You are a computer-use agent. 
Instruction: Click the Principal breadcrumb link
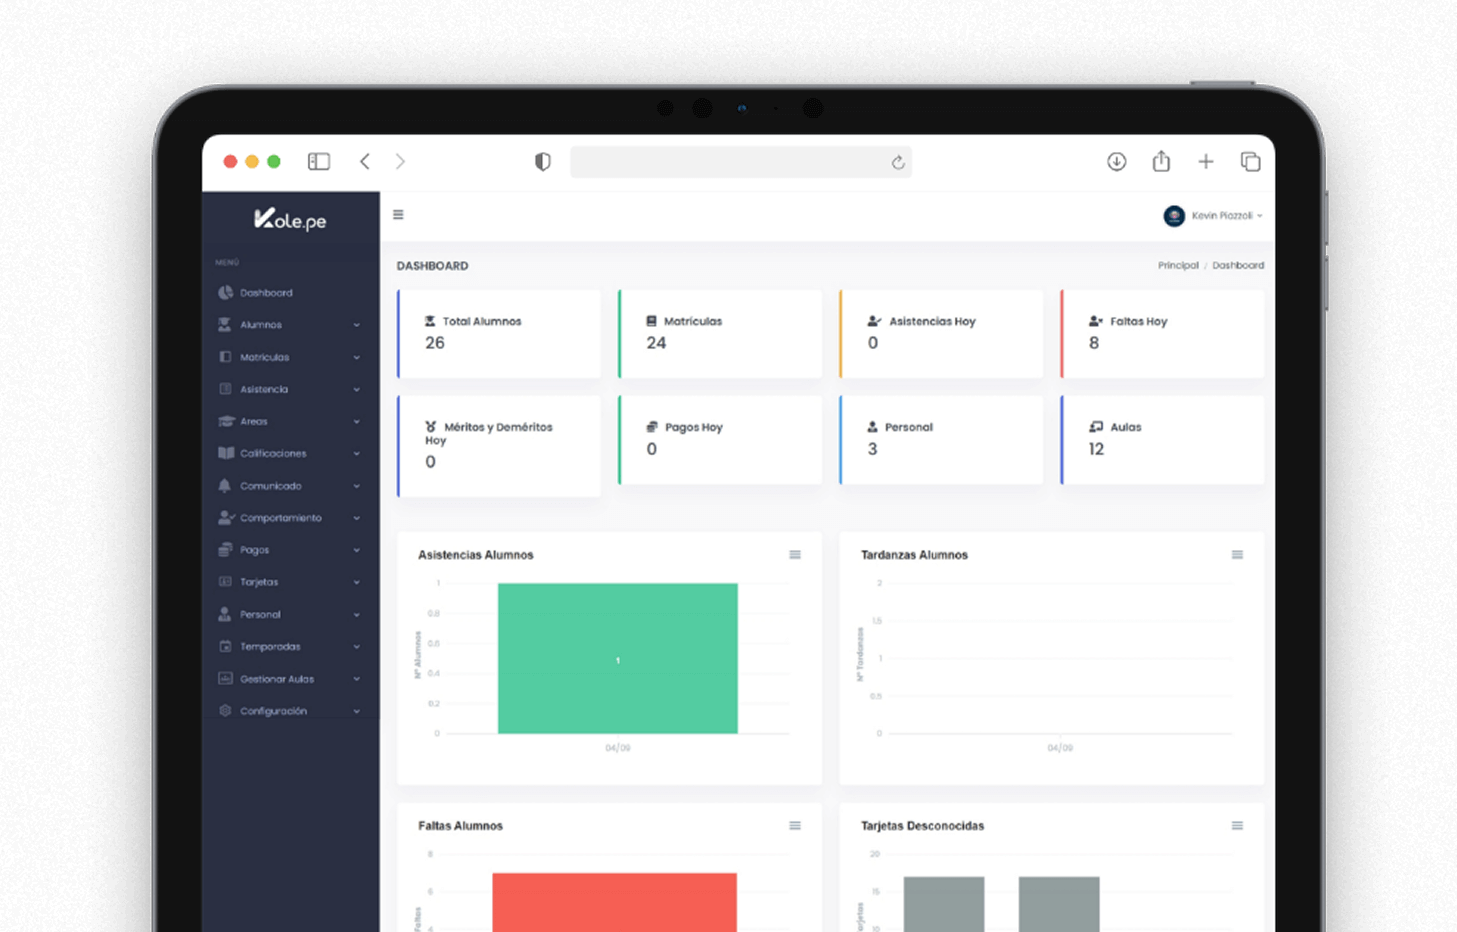pyautogui.click(x=1177, y=266)
